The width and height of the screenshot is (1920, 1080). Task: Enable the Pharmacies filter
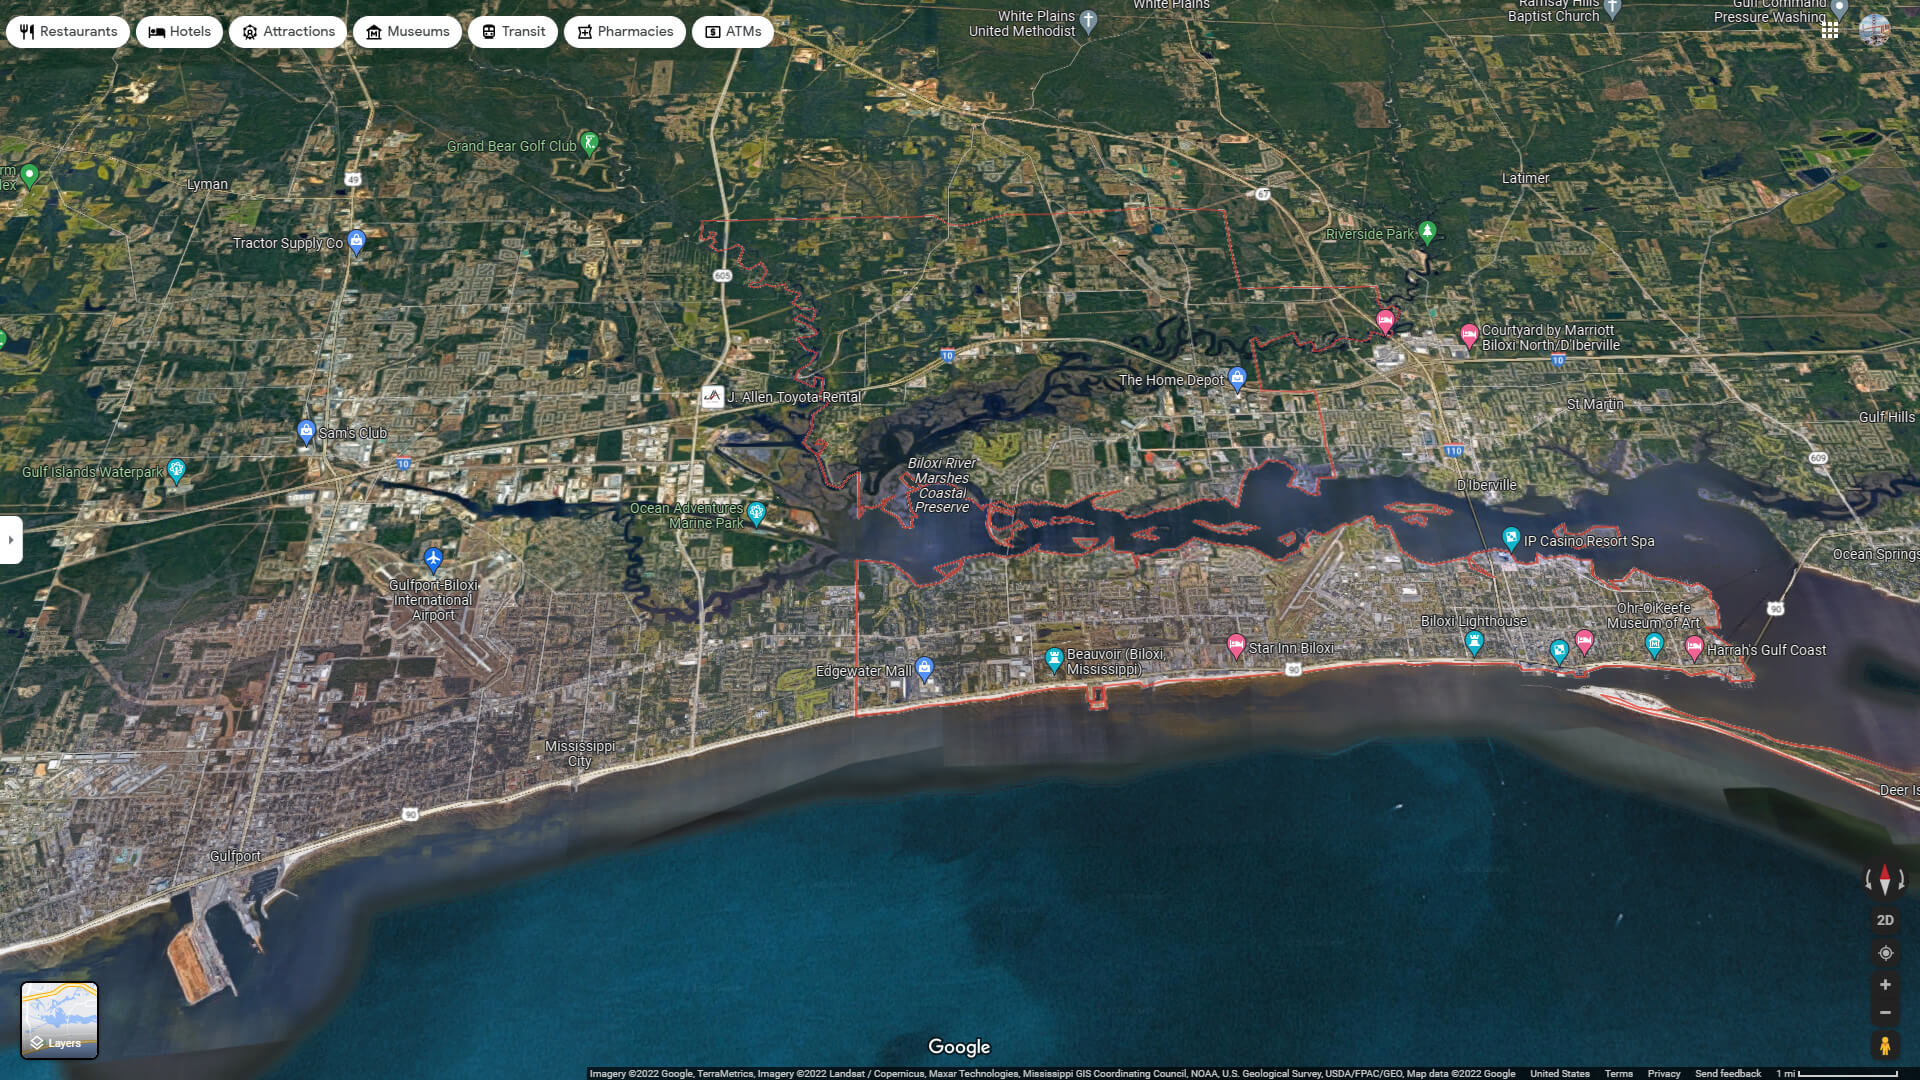[x=624, y=31]
